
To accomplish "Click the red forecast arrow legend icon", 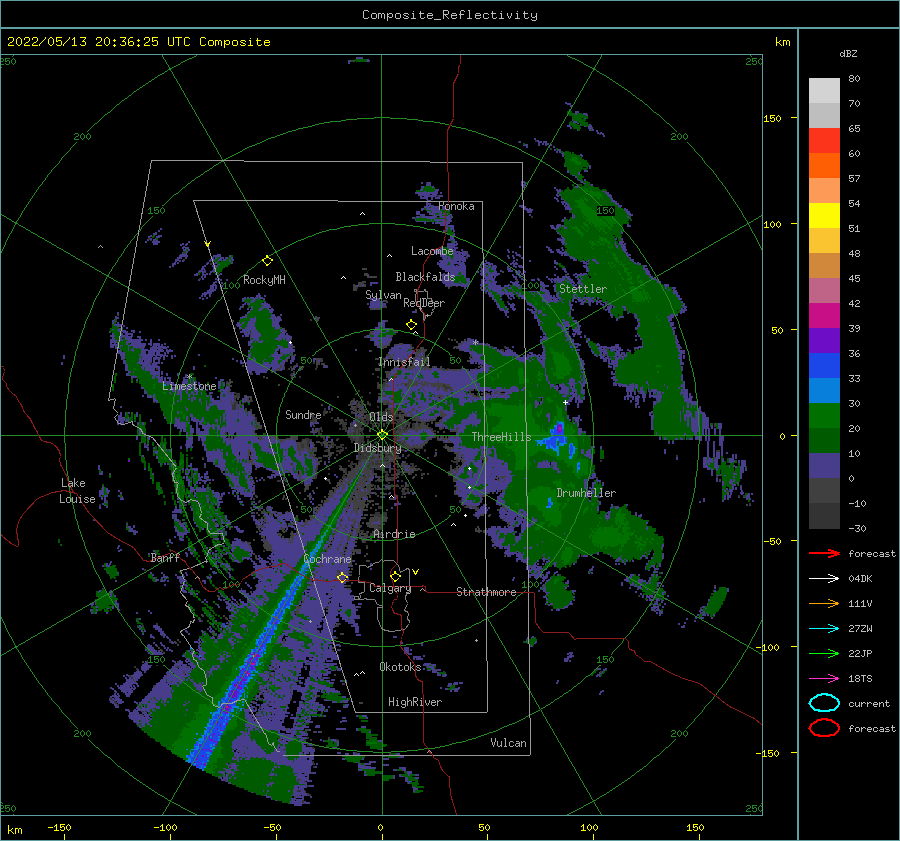I will click(824, 553).
